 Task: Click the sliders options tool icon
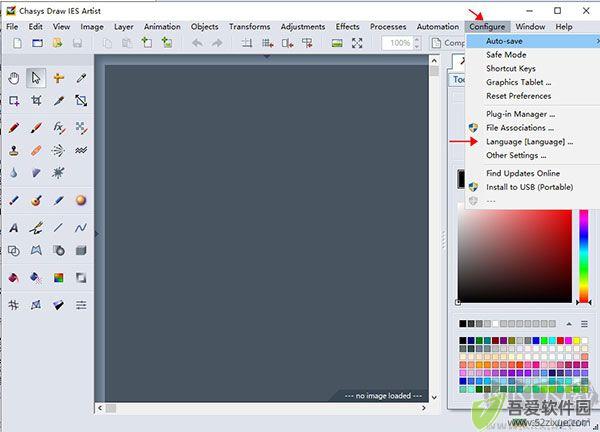click(81, 305)
